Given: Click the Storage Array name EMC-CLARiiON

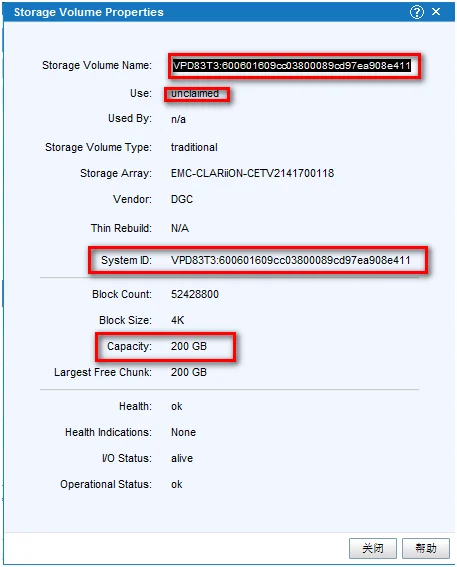Looking at the screenshot, I should click(252, 173).
